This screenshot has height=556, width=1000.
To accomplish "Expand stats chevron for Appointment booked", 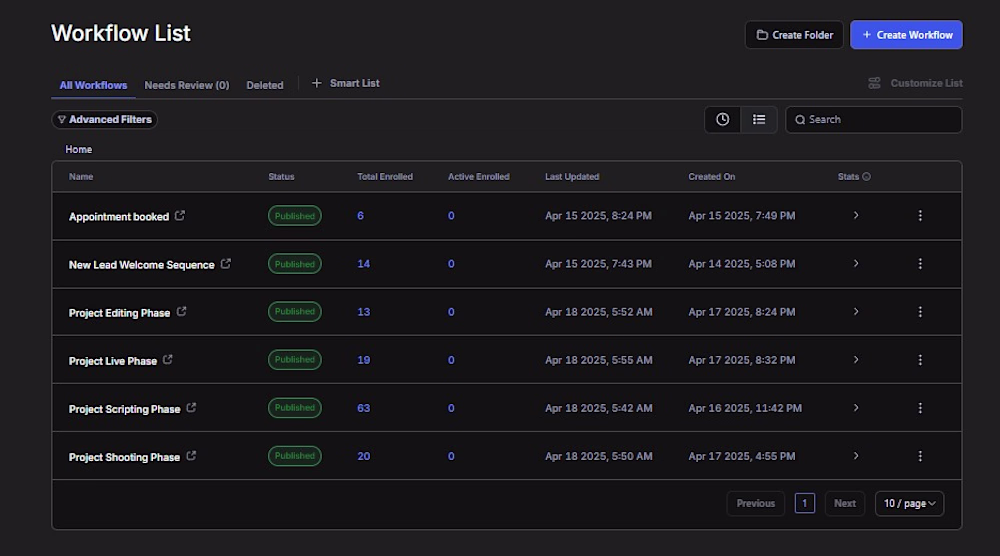I will click(x=856, y=216).
